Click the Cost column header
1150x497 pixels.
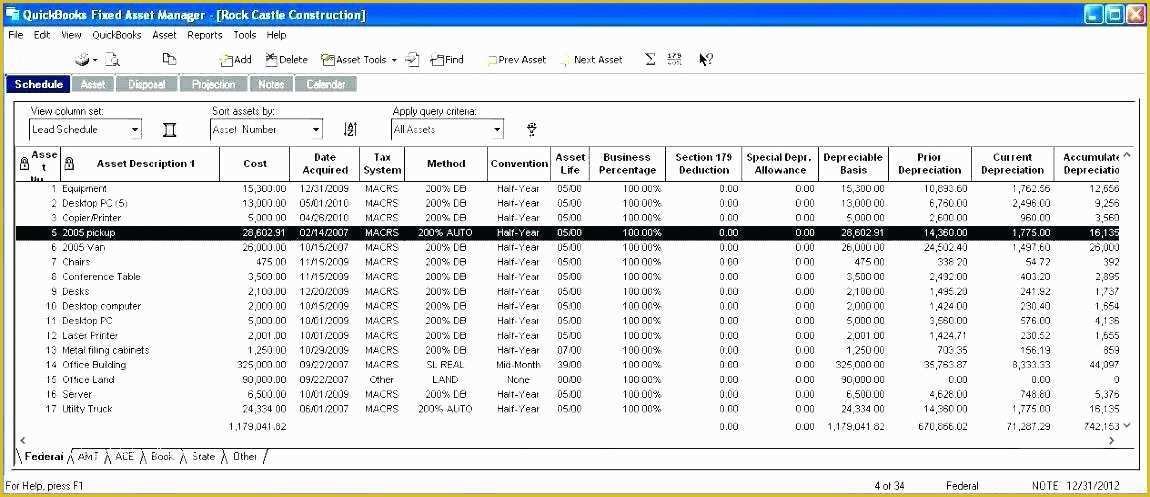(255, 164)
